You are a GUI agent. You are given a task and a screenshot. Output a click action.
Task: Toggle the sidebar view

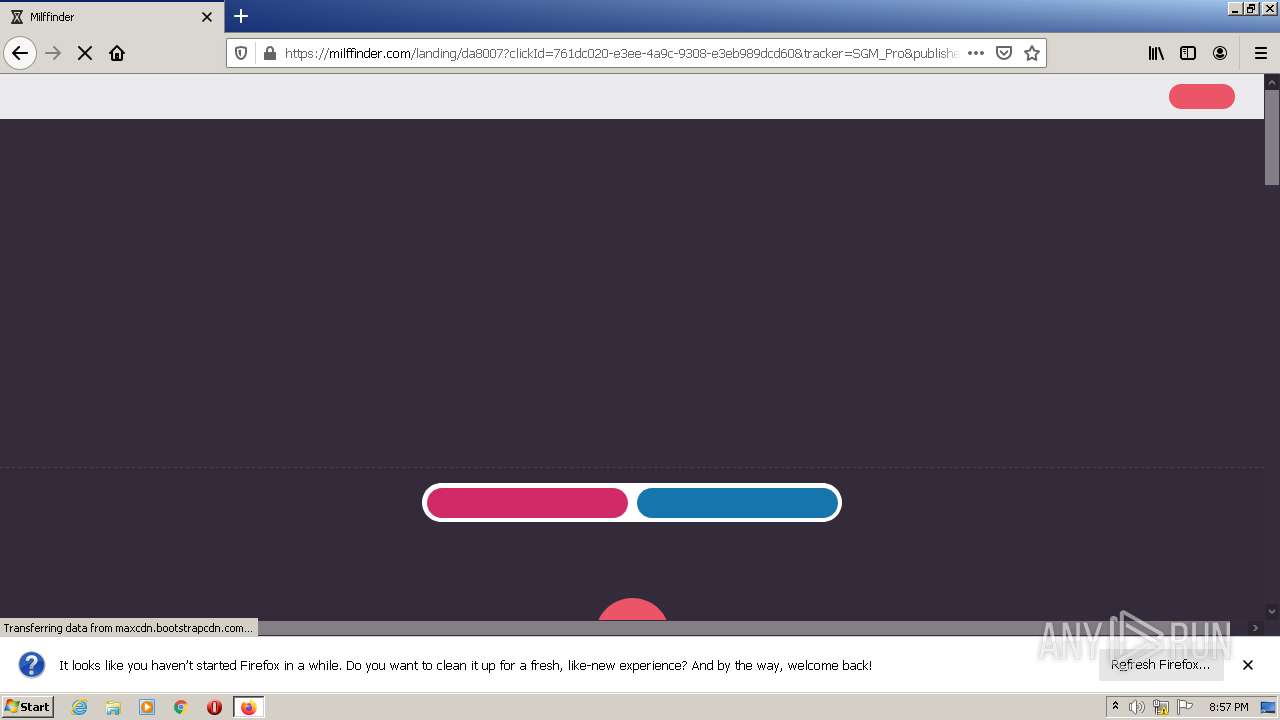[x=1188, y=53]
